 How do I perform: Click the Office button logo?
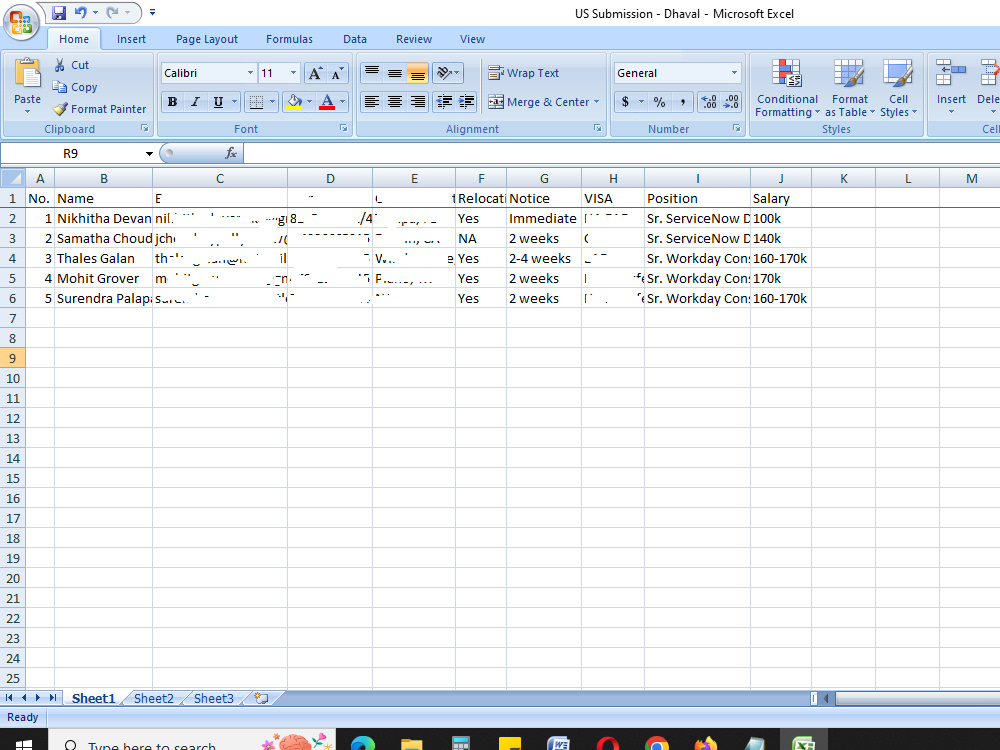[x=21, y=22]
